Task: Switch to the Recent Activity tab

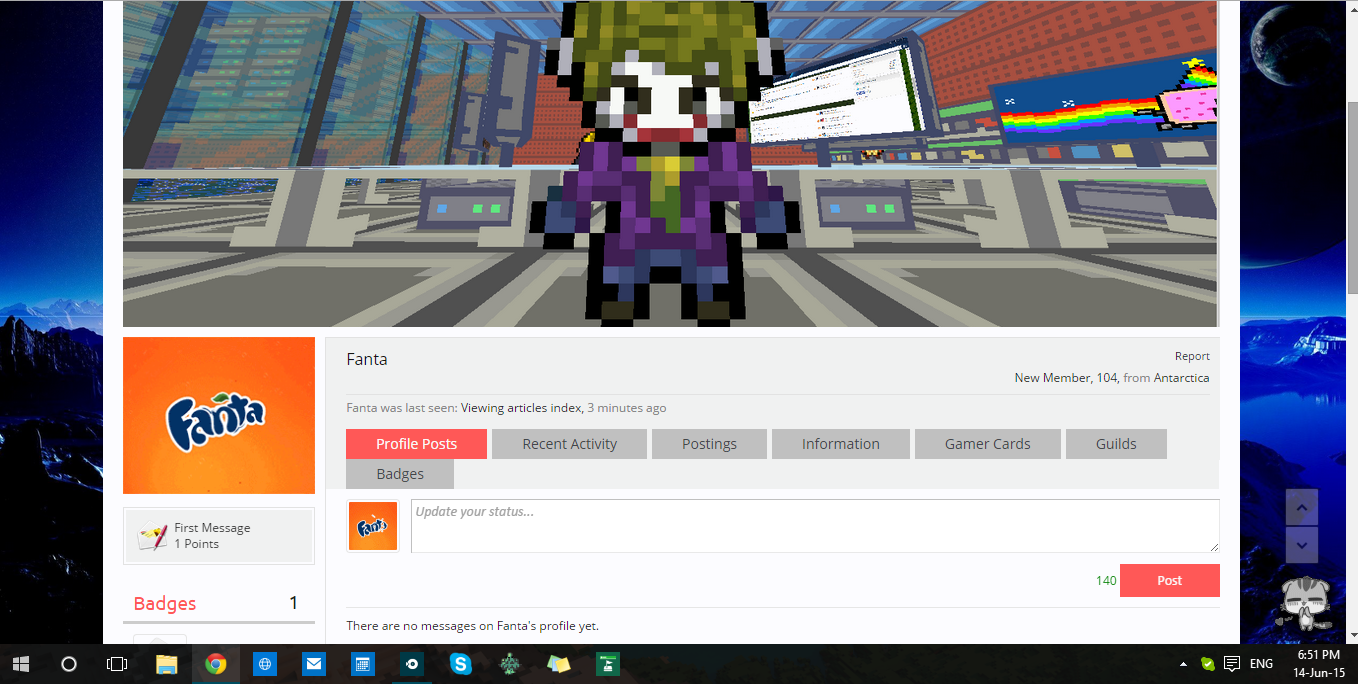Action: (569, 444)
